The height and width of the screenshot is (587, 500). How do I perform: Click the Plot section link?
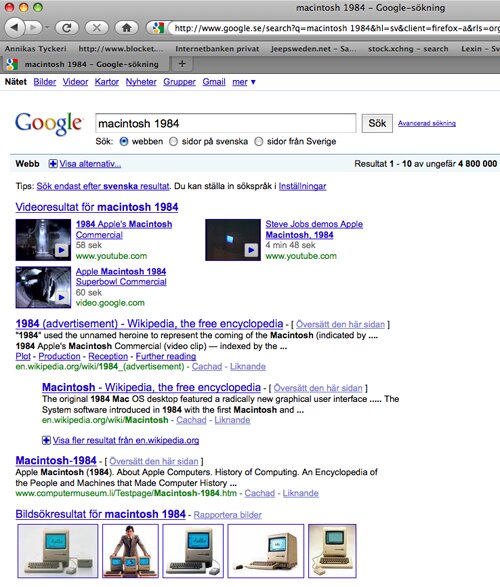click(x=23, y=356)
